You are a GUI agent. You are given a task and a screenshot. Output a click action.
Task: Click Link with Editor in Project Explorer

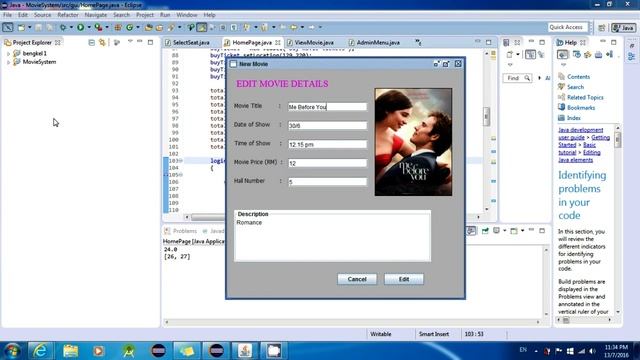coord(102,42)
